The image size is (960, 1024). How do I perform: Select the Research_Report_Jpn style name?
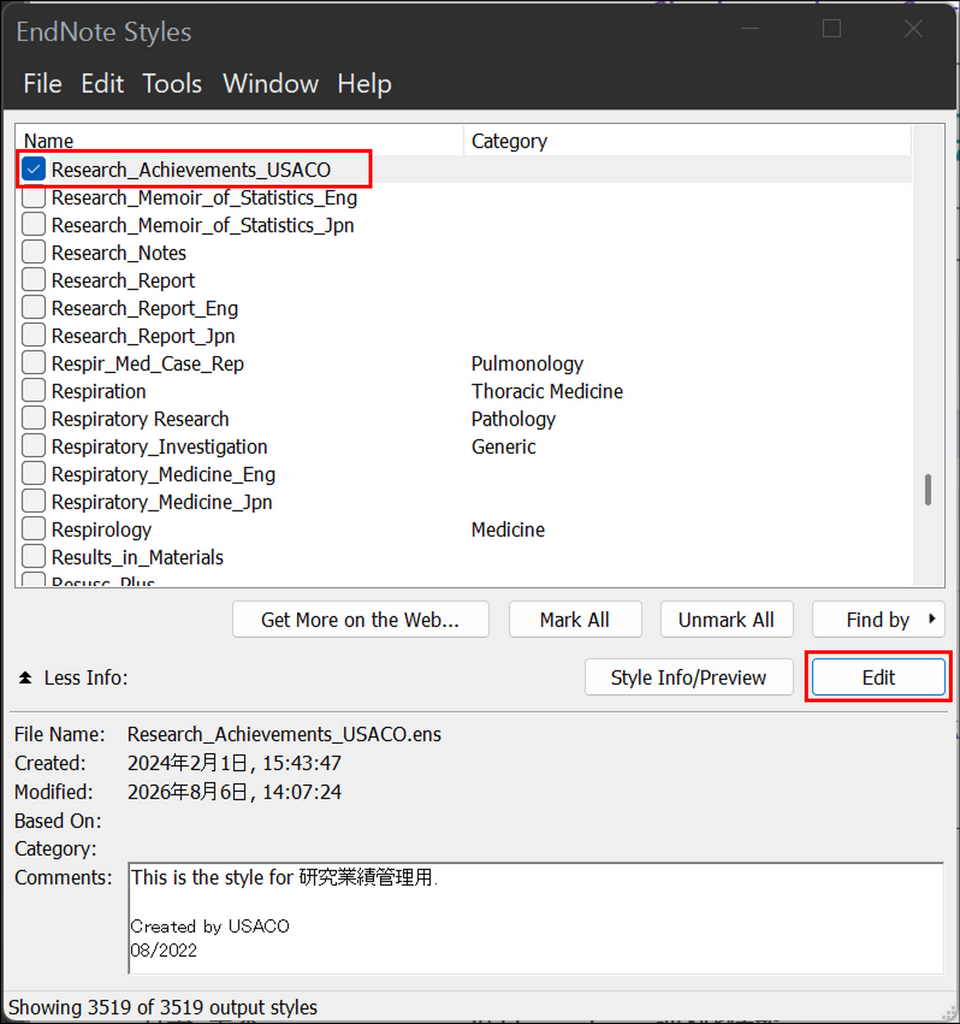click(x=143, y=336)
